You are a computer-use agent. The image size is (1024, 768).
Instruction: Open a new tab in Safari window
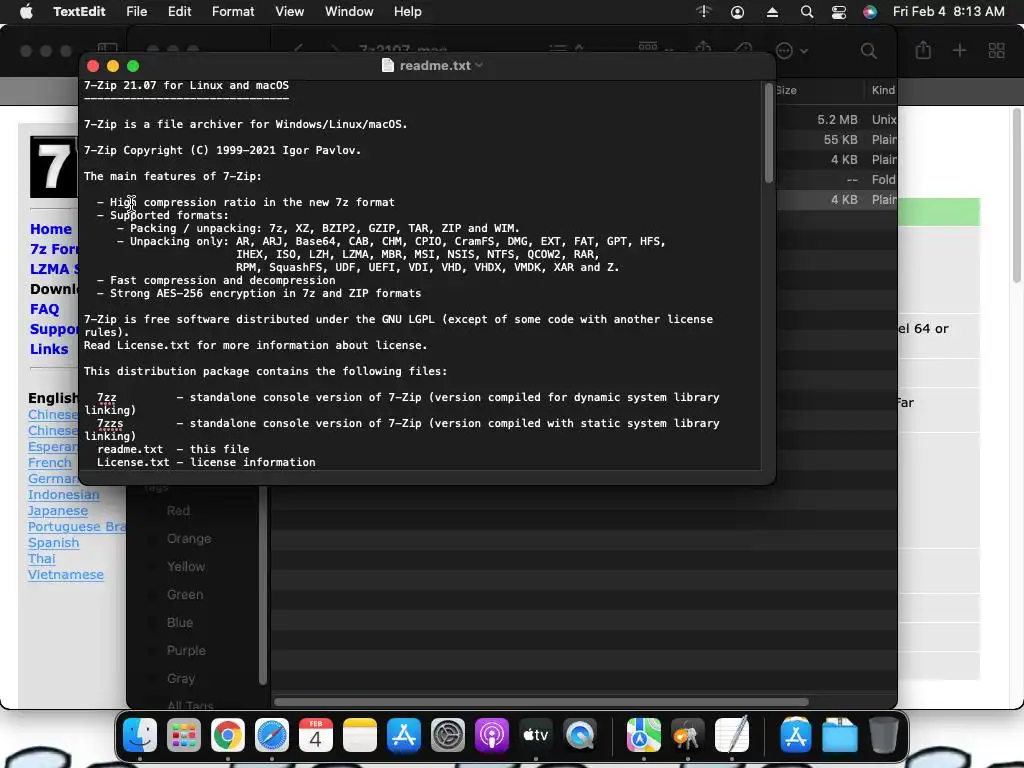pyautogui.click(x=959, y=50)
